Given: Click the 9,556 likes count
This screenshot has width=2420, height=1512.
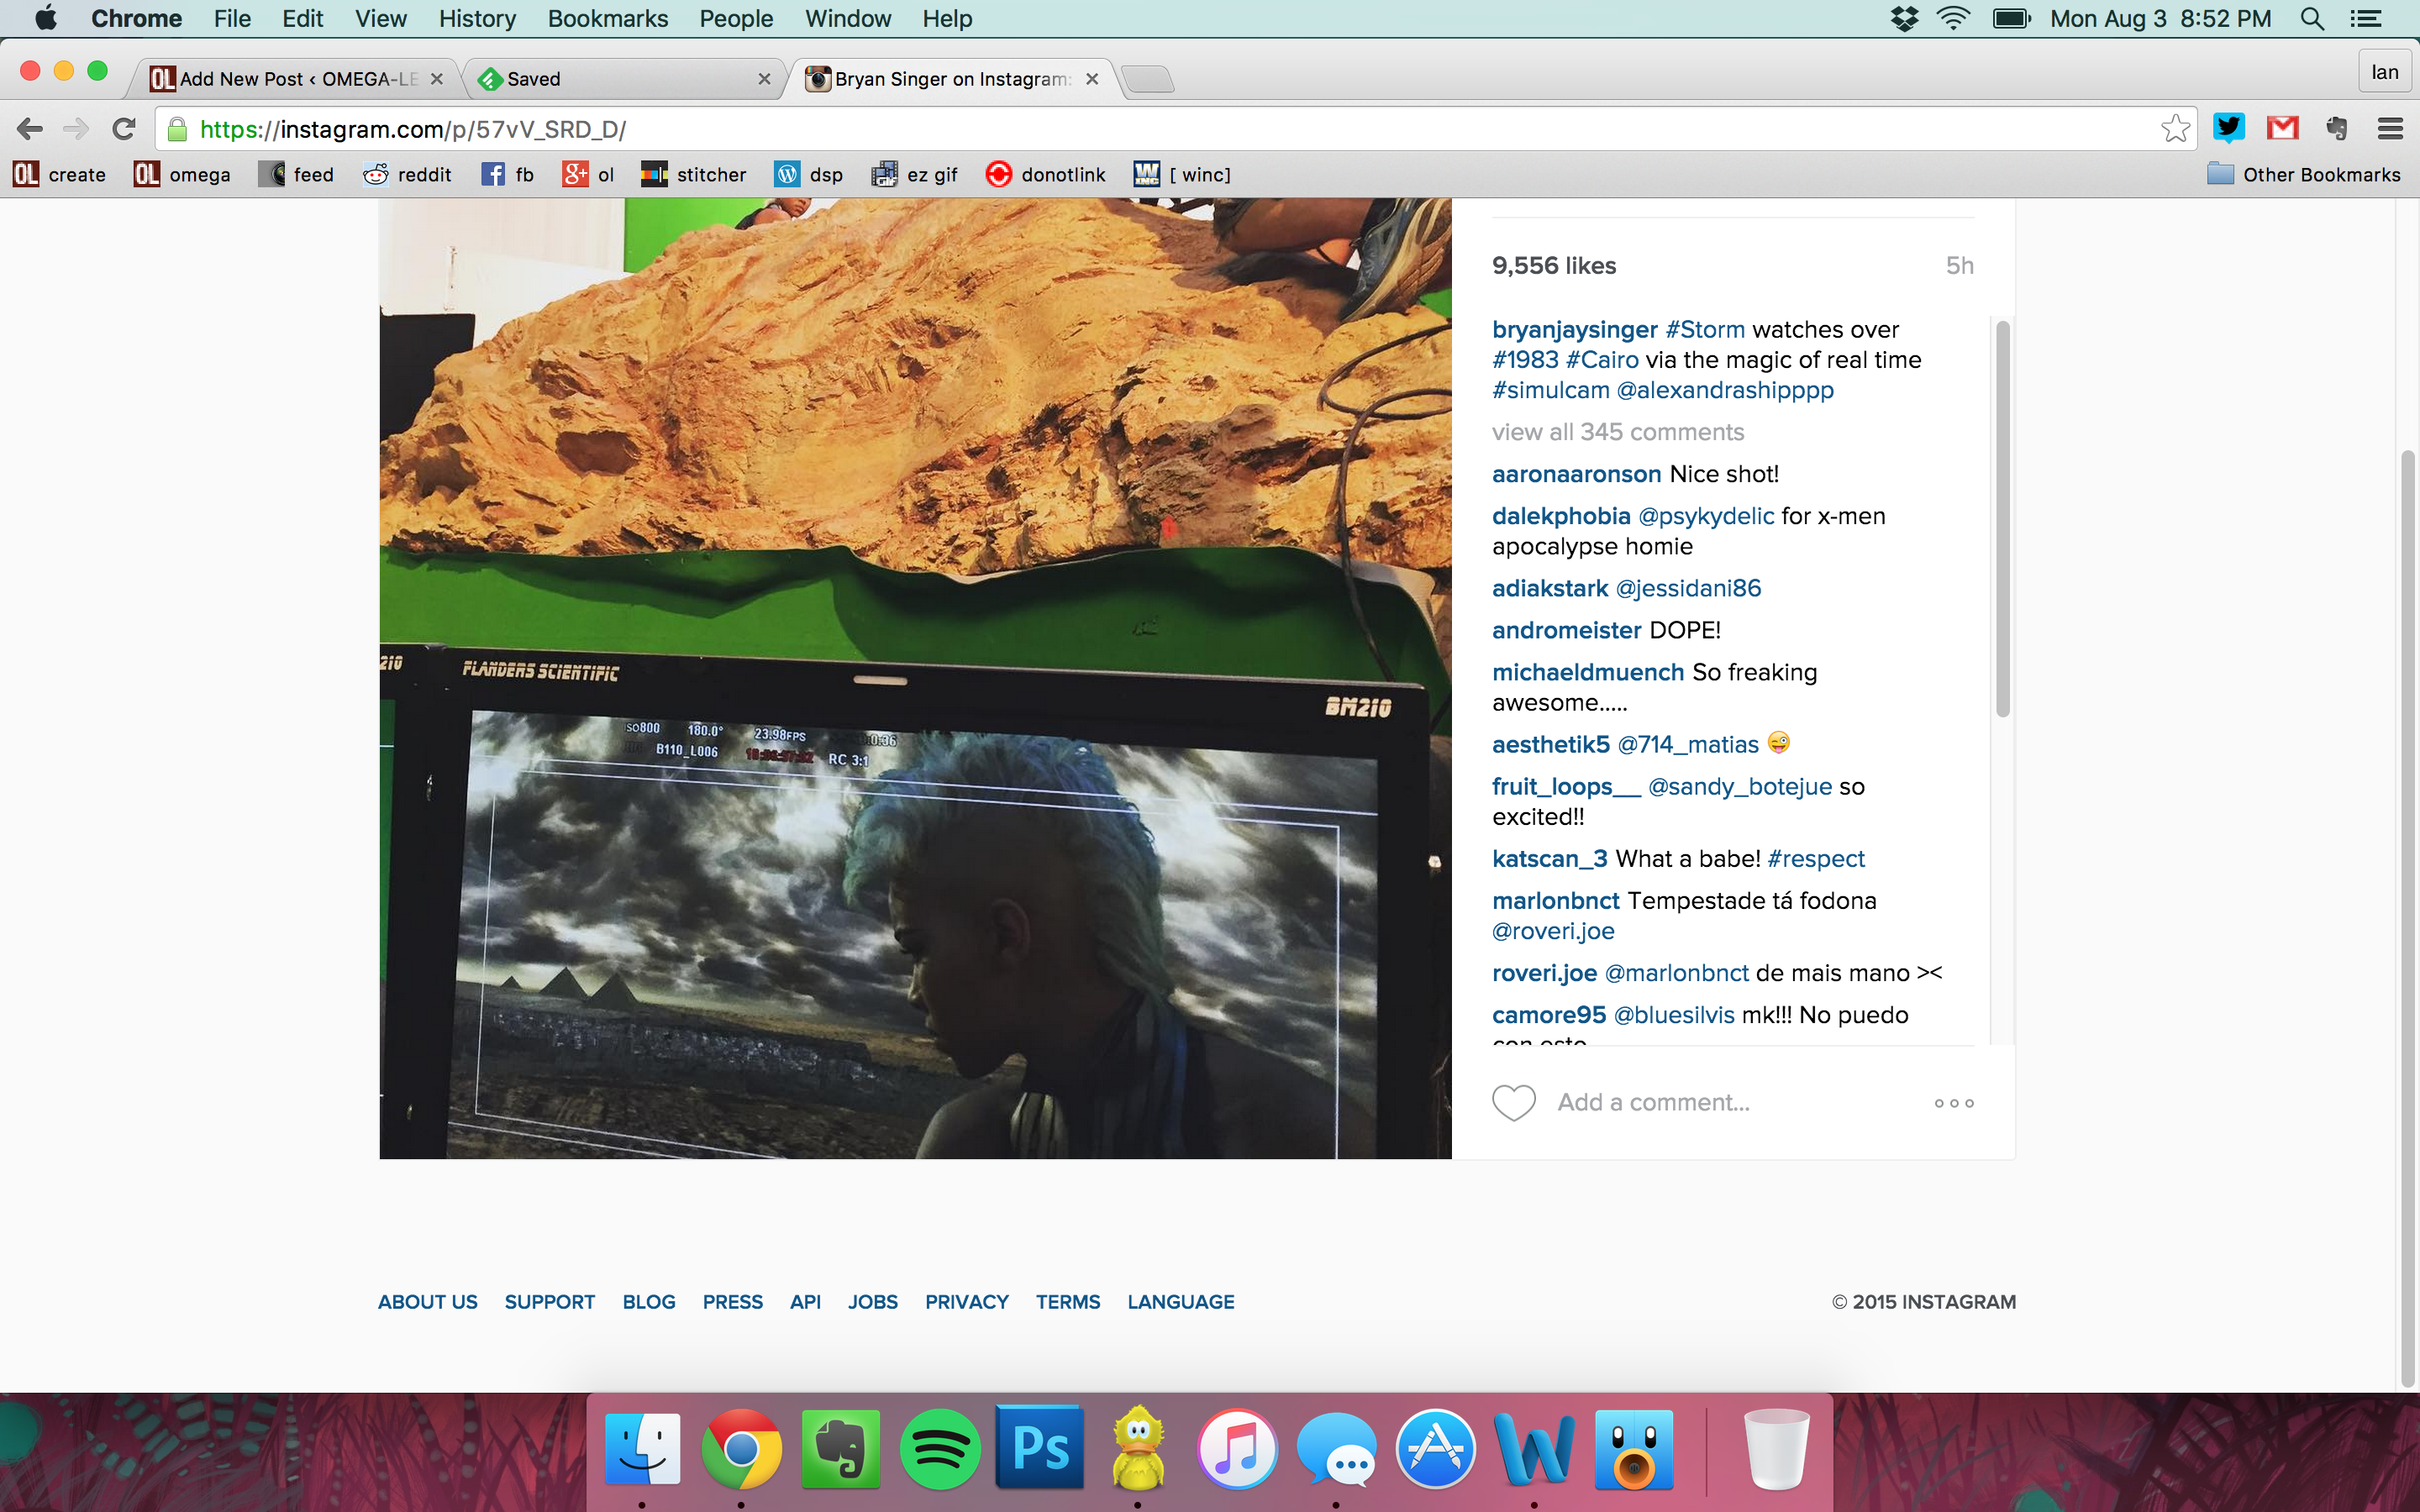Looking at the screenshot, I should (x=1554, y=265).
